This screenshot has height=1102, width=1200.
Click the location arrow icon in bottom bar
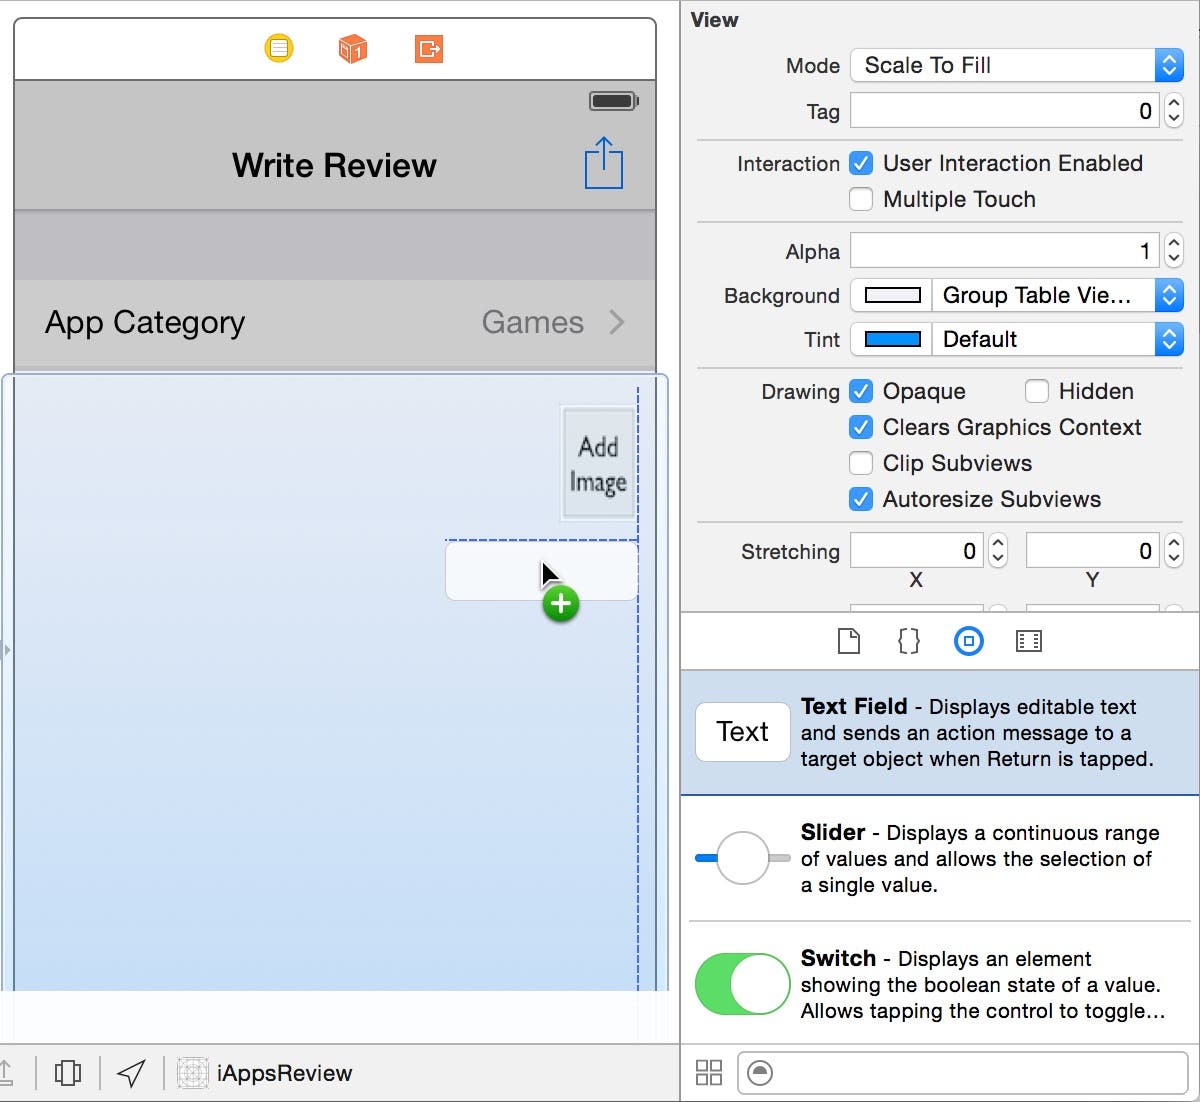[x=131, y=1073]
